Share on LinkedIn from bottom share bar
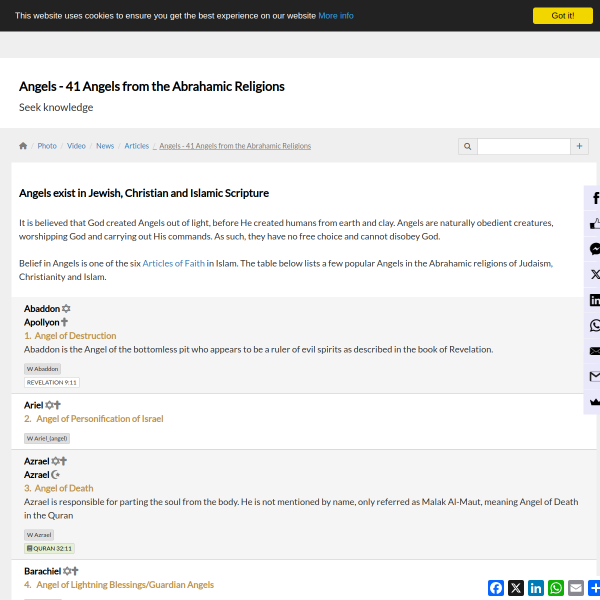 [536, 588]
